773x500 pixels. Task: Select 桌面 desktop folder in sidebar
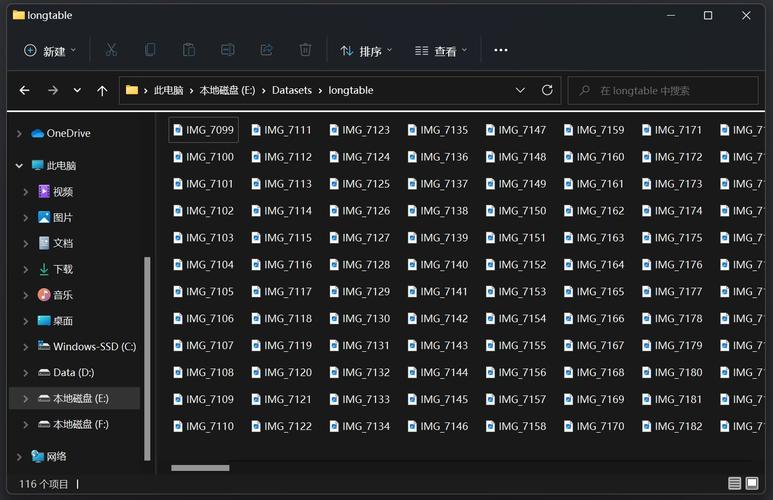pyautogui.click(x=56, y=321)
